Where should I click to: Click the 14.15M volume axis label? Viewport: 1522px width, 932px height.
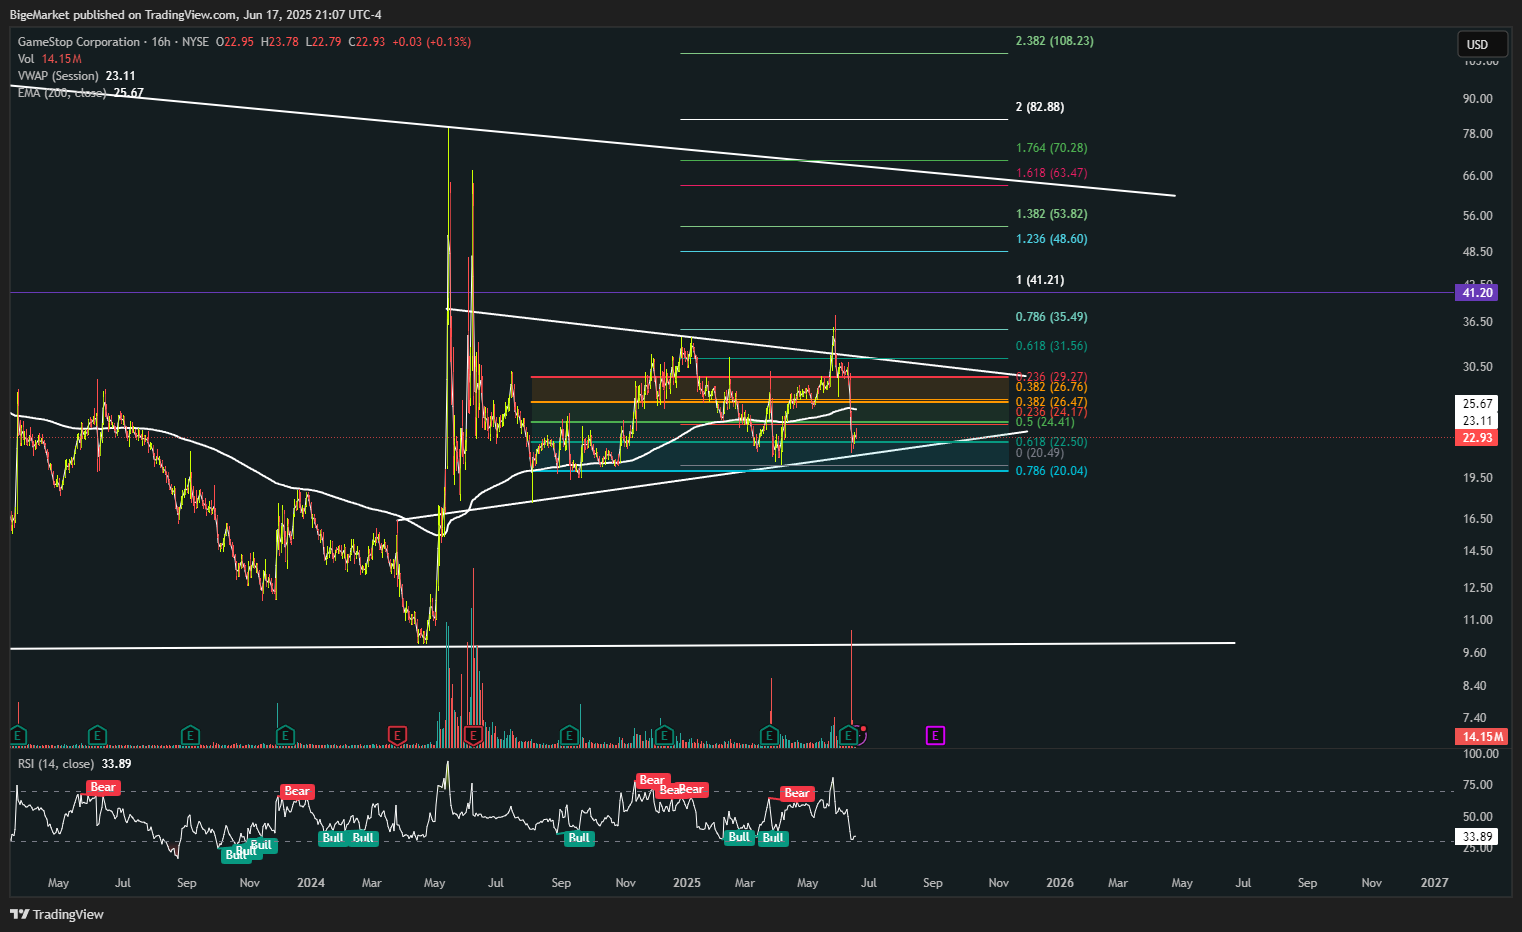coord(1483,737)
